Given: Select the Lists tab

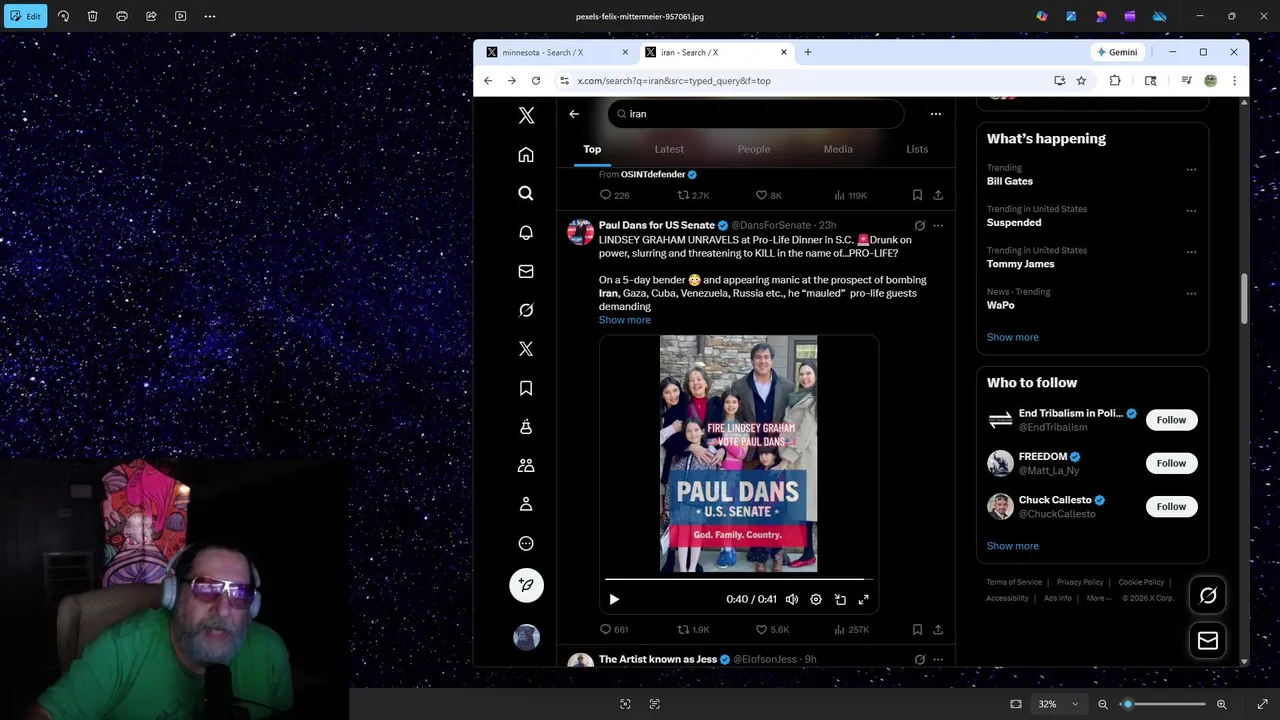Looking at the screenshot, I should [x=917, y=149].
